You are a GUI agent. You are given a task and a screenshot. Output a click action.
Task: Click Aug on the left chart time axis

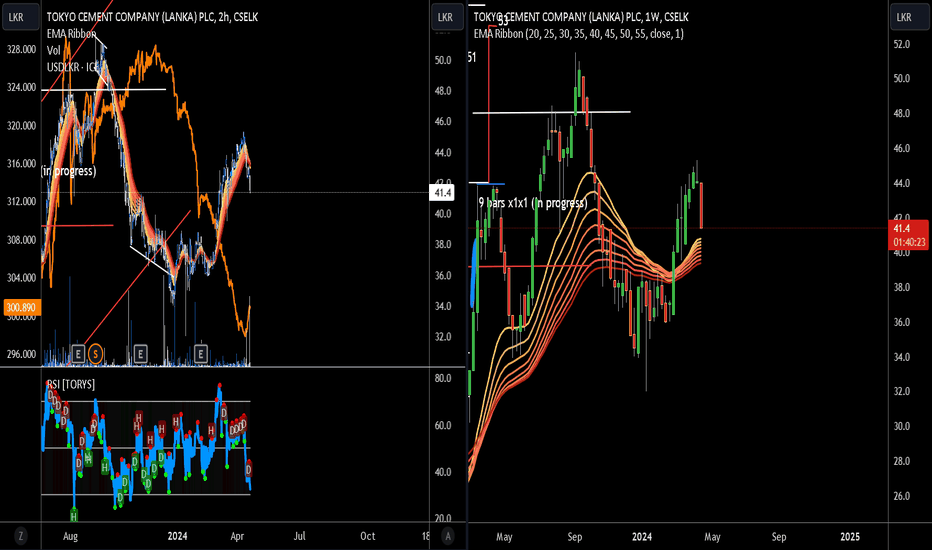click(70, 536)
